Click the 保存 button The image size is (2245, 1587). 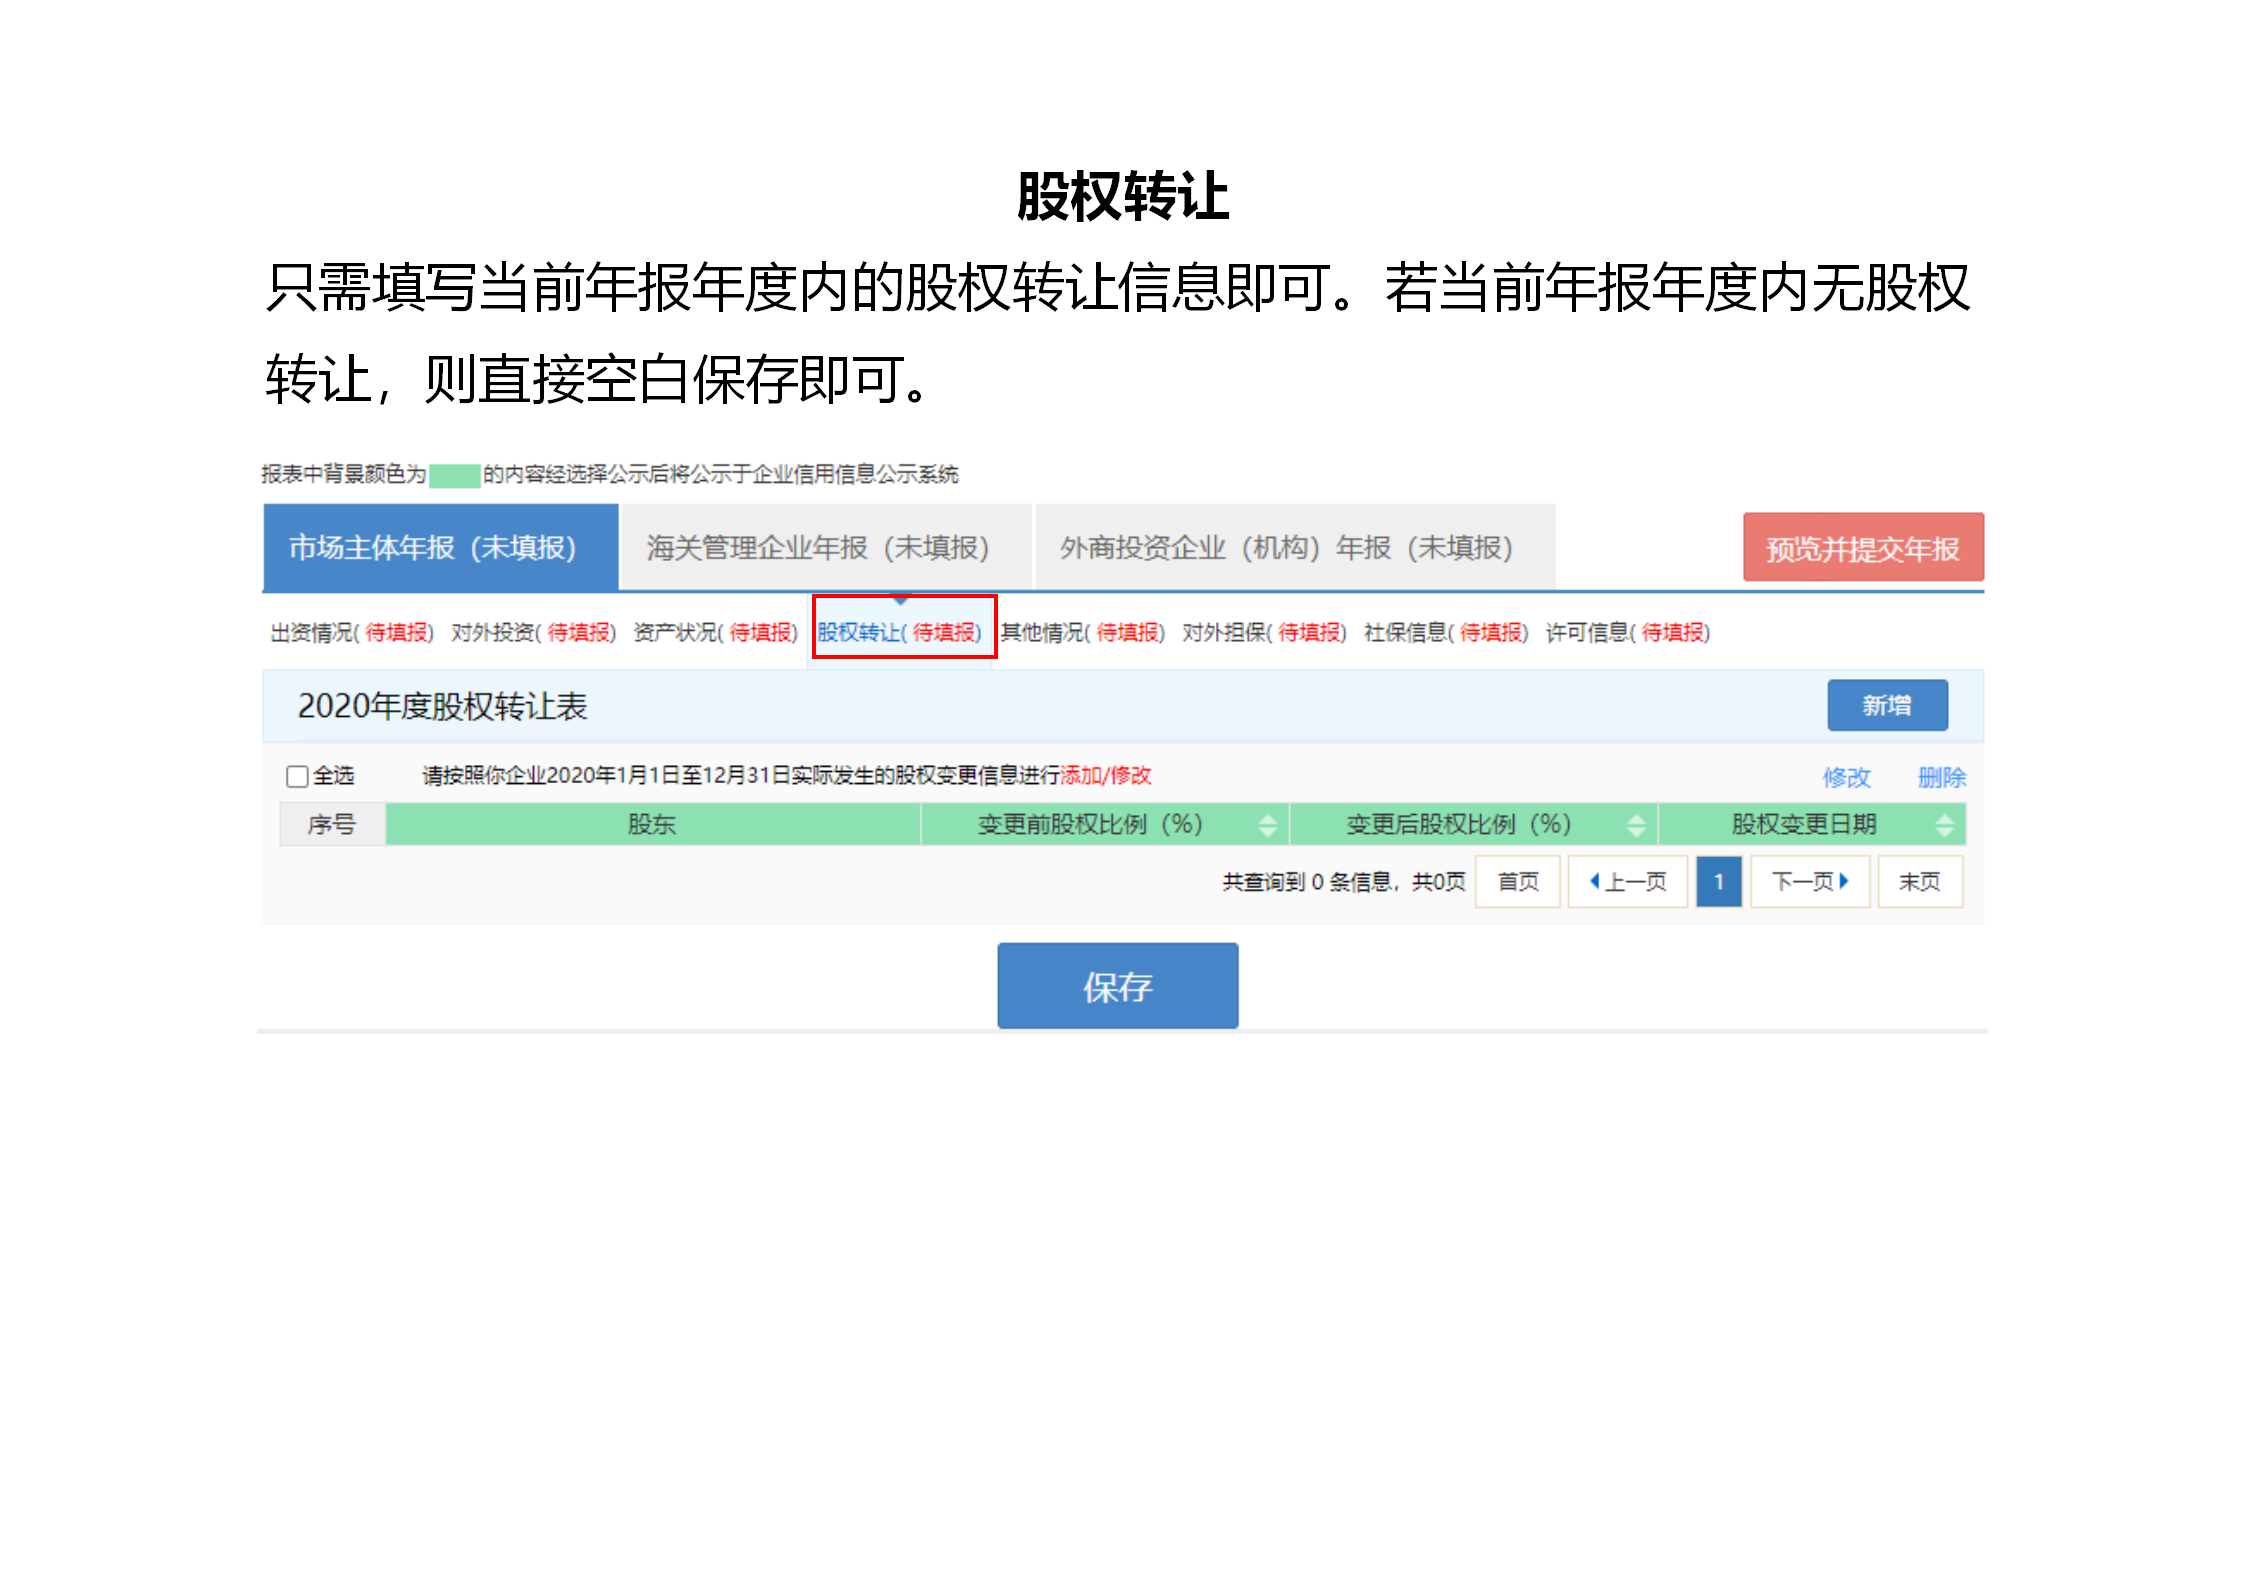coord(1117,986)
